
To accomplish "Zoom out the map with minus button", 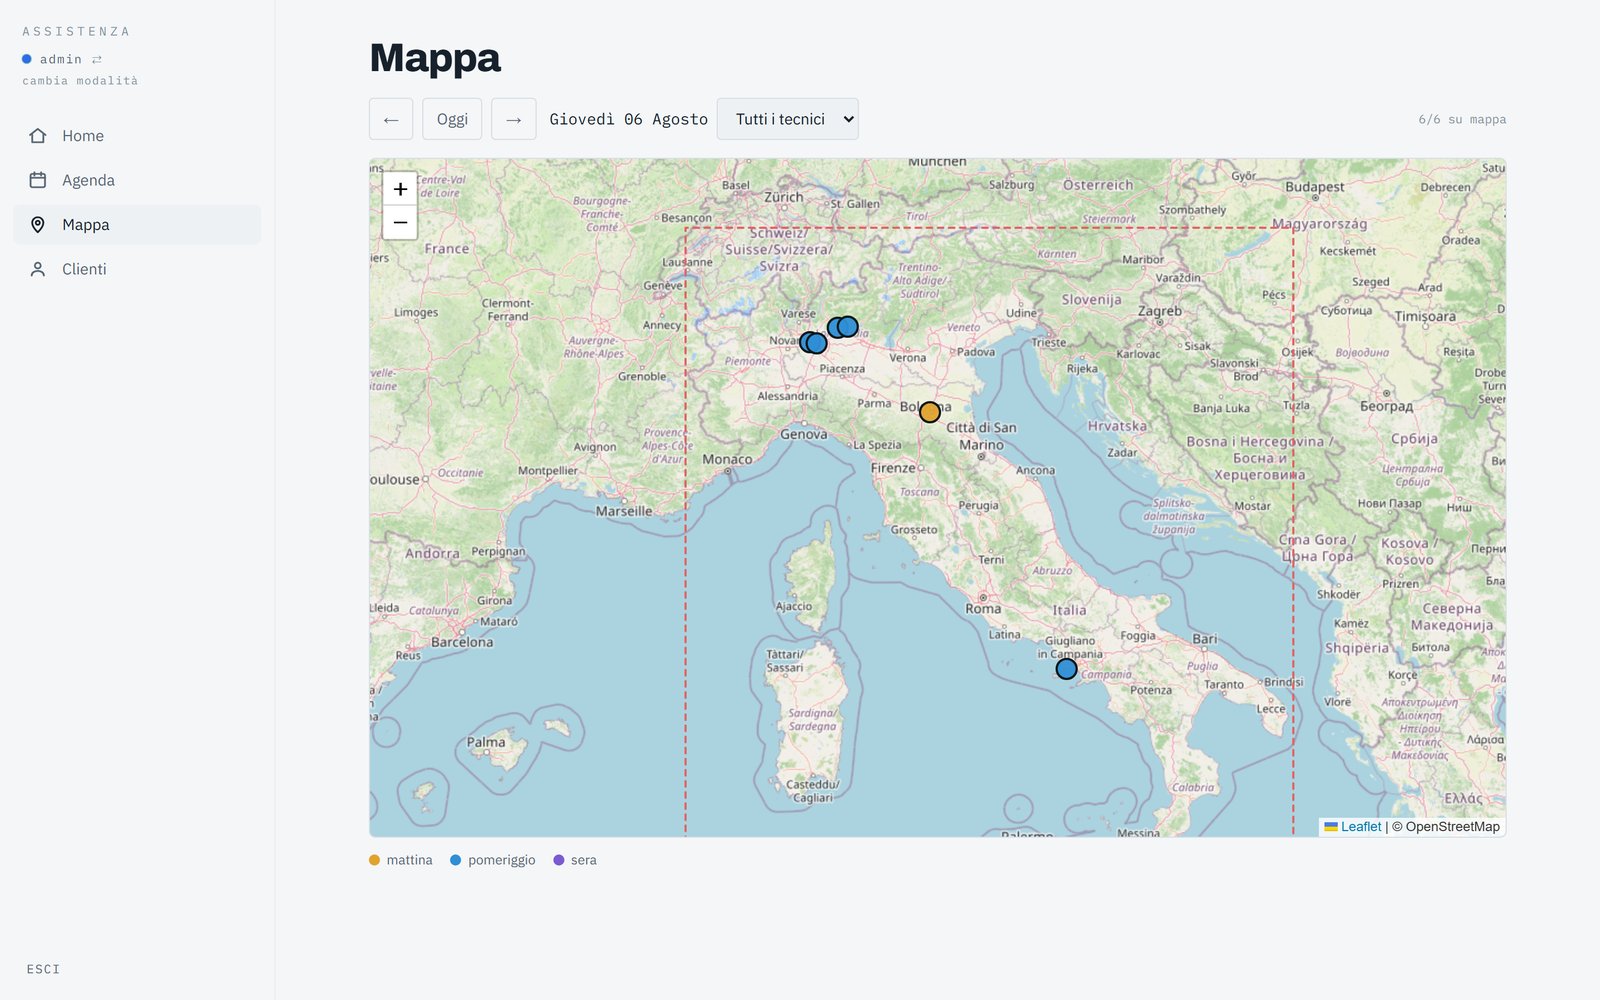I will tap(400, 222).
